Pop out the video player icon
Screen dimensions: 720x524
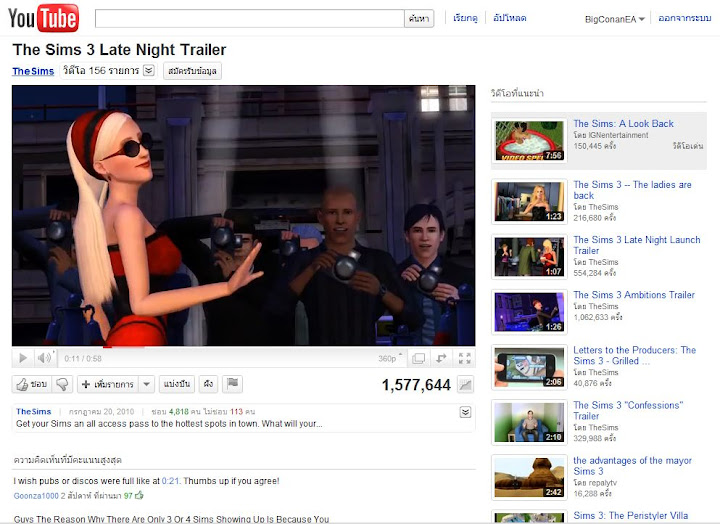point(441,358)
